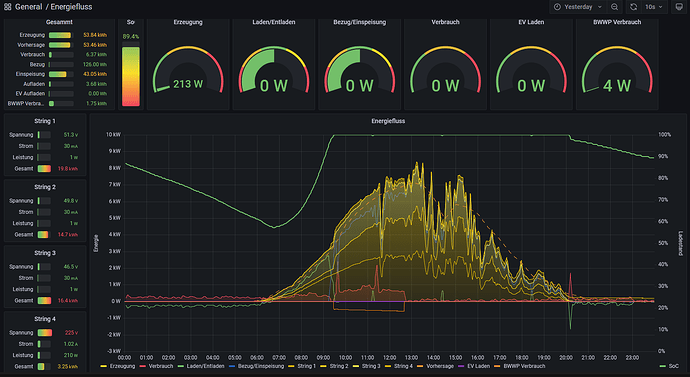Open the Laden/Entladen panel title menu

click(x=274, y=22)
